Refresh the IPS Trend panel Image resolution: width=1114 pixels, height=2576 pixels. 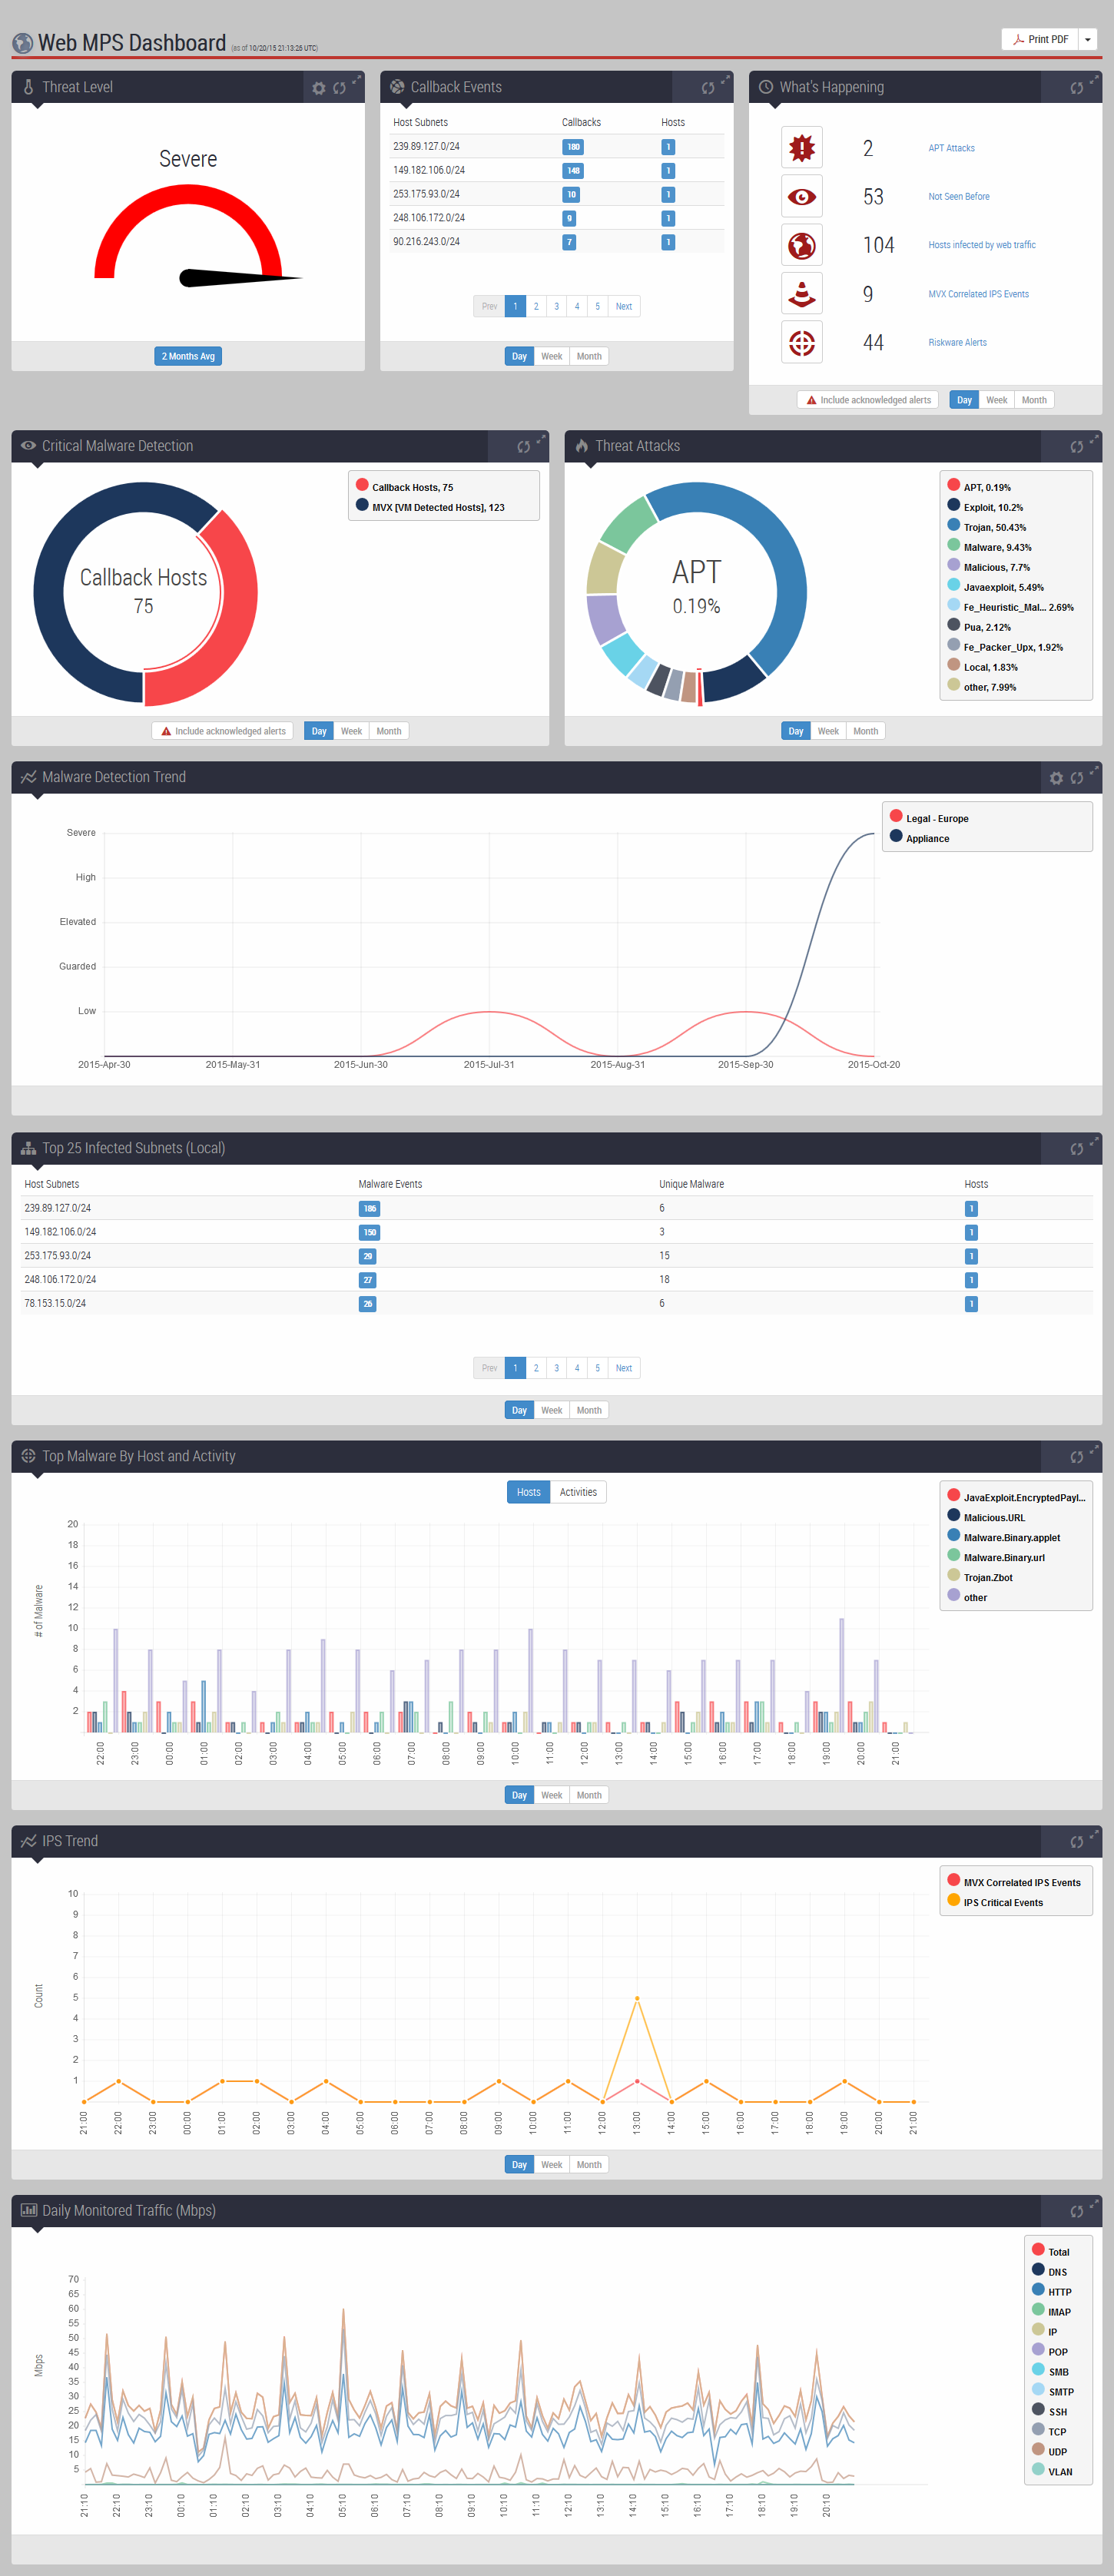coord(1077,1842)
